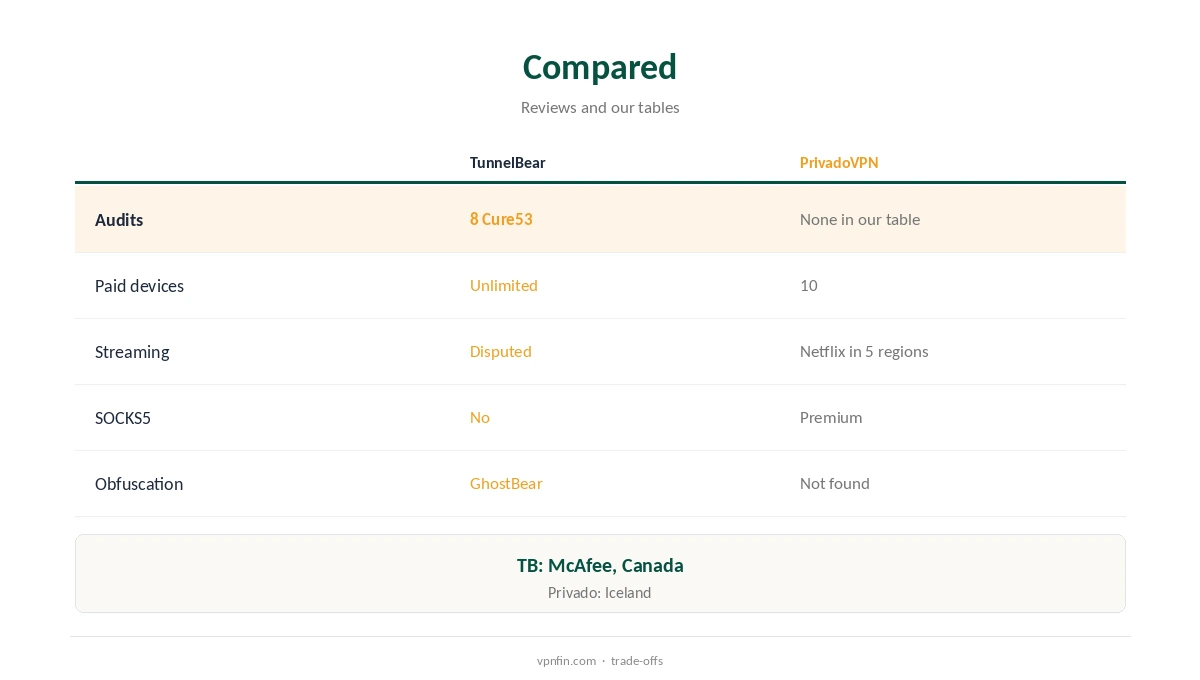This screenshot has width=1200, height=680.
Task: Click the 'trade-offs' footer text
Action: point(637,661)
